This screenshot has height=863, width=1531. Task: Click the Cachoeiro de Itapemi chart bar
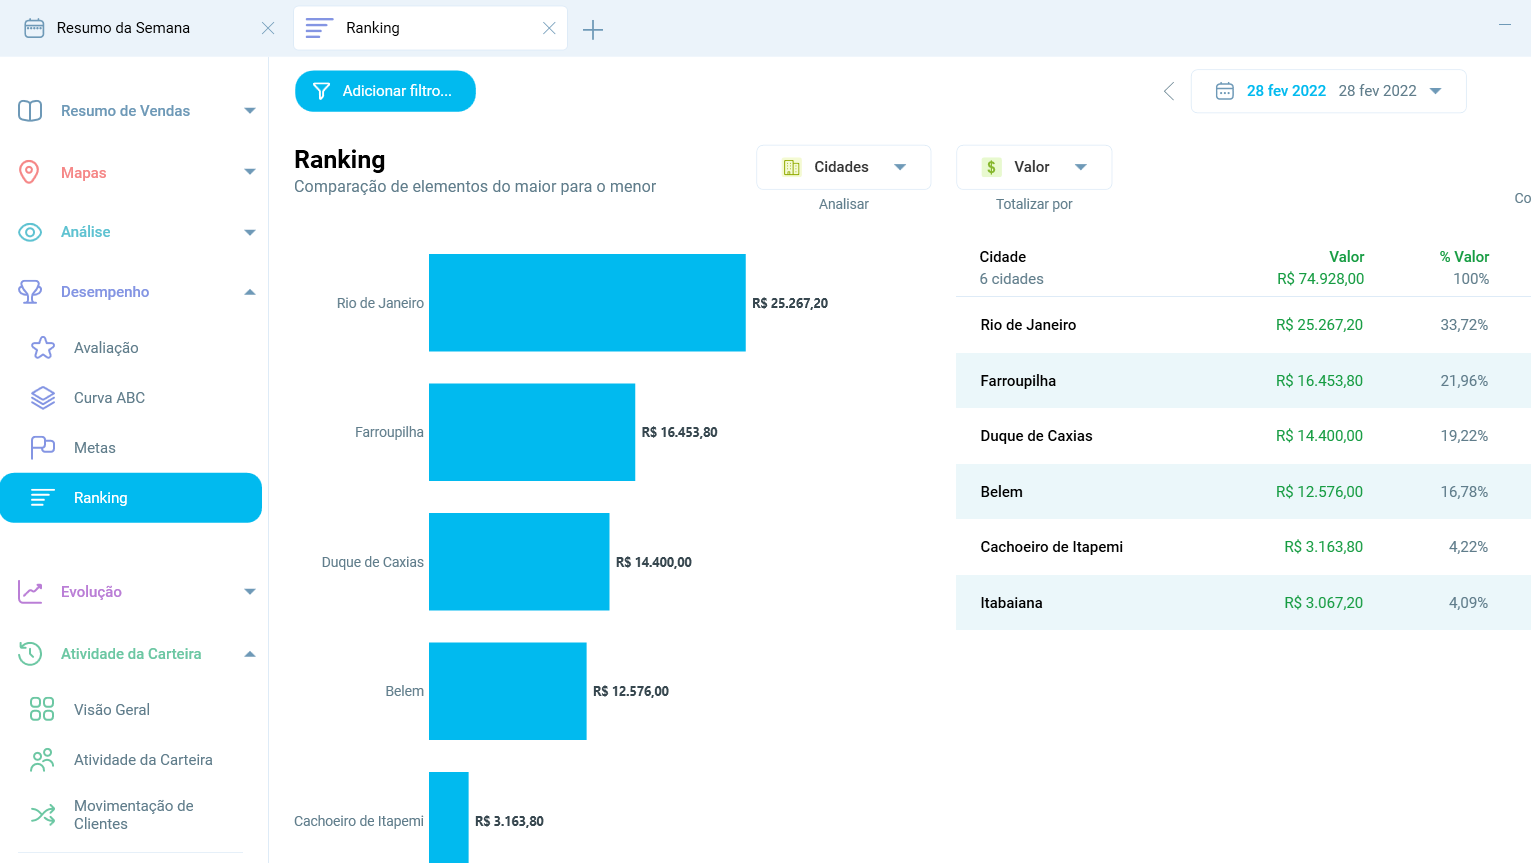[x=449, y=818]
